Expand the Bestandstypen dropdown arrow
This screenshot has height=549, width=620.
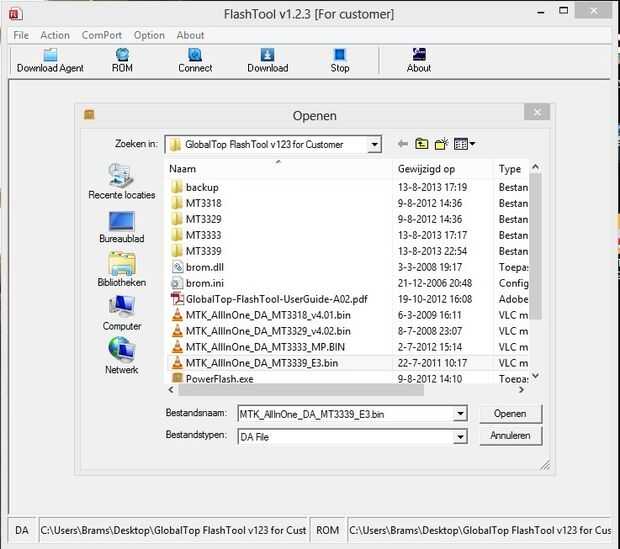click(460, 437)
